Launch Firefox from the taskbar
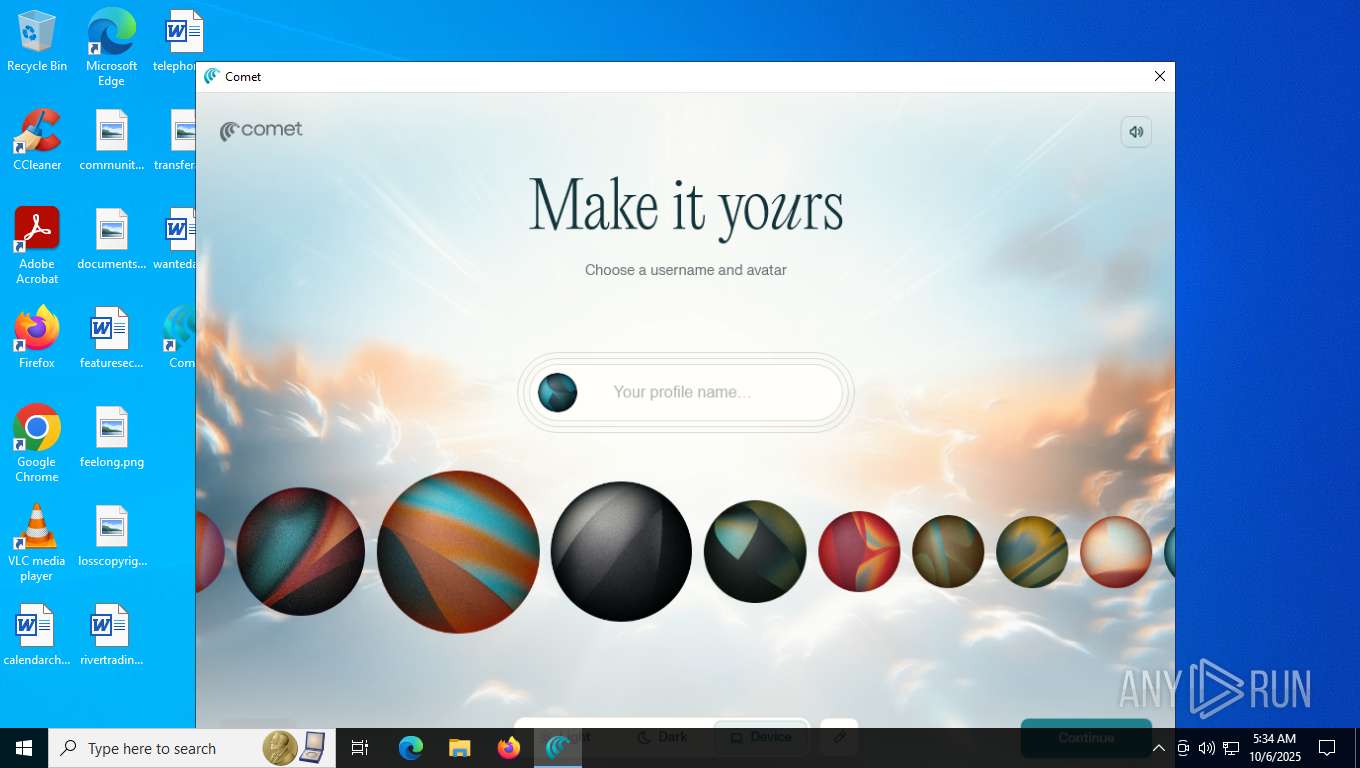Viewport: 1360px width, 768px height. point(509,748)
